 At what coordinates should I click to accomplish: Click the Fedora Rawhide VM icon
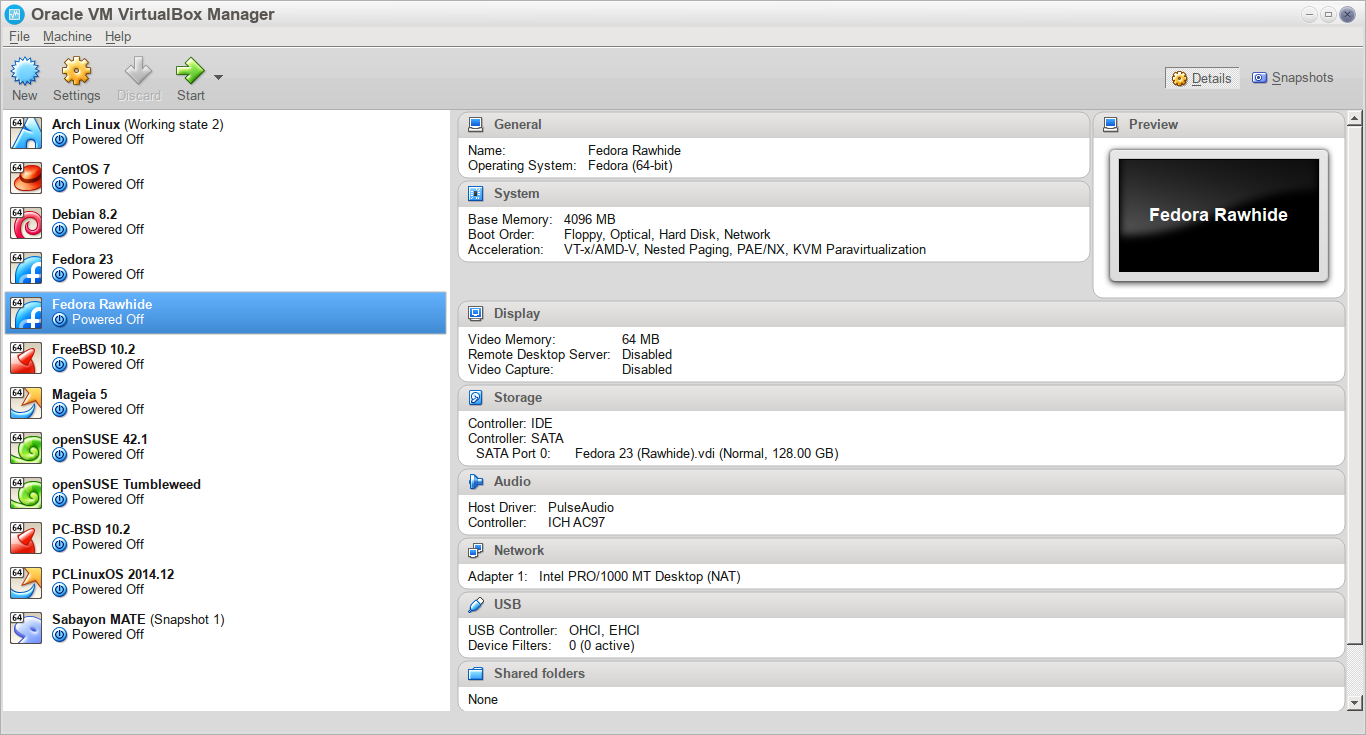(26, 312)
